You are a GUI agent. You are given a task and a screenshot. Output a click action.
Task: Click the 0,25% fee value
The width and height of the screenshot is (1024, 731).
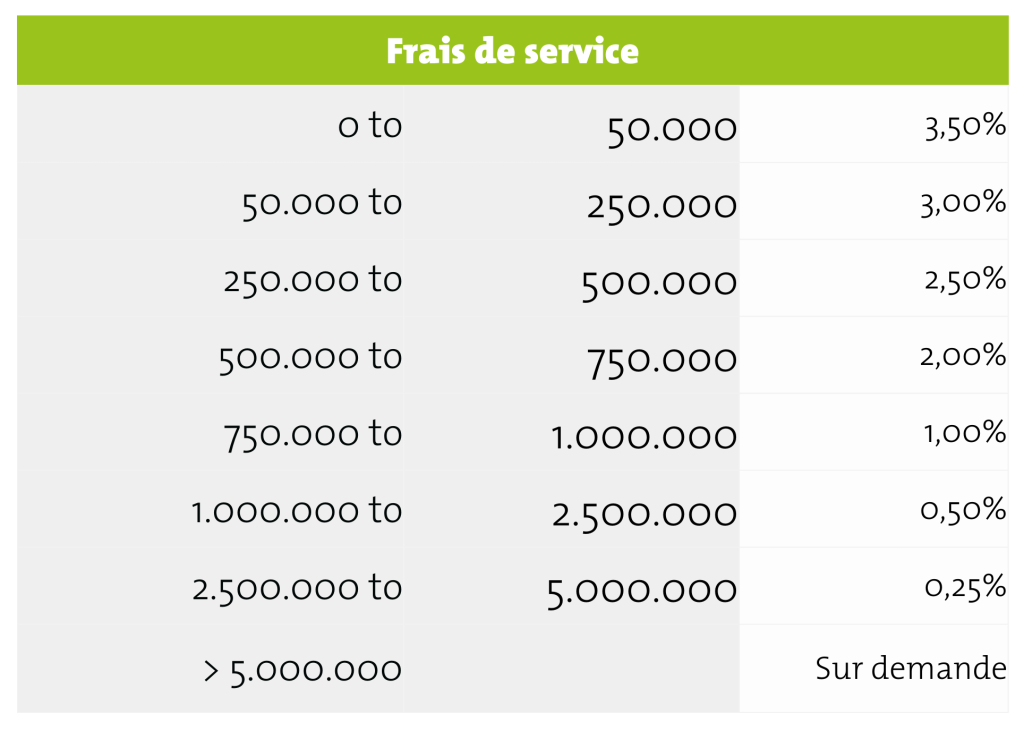coord(965,587)
